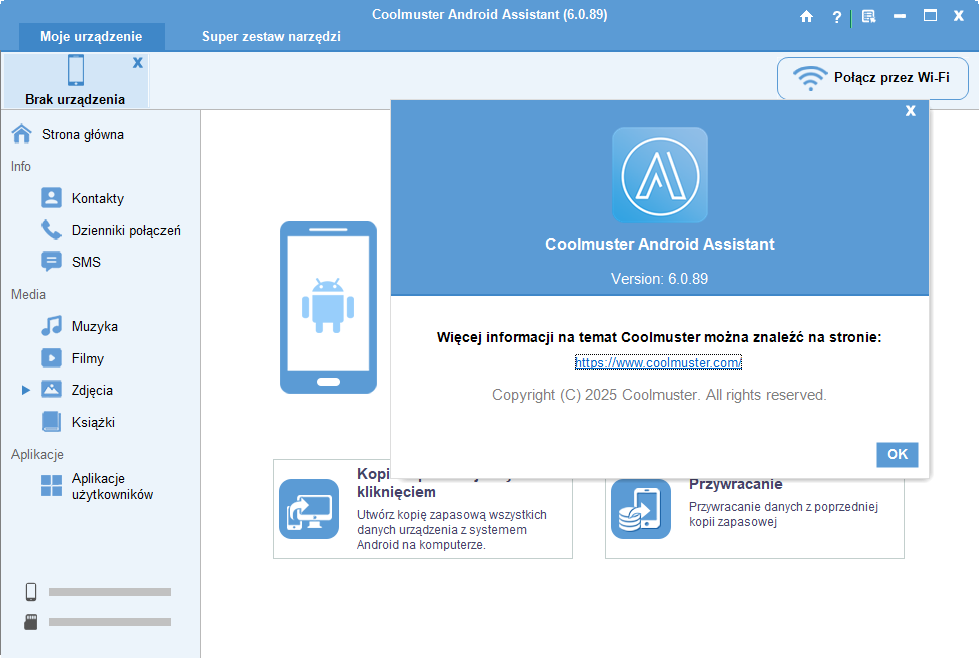Image resolution: width=979 pixels, height=659 pixels.
Task: Click the Media section label
Action: click(28, 294)
